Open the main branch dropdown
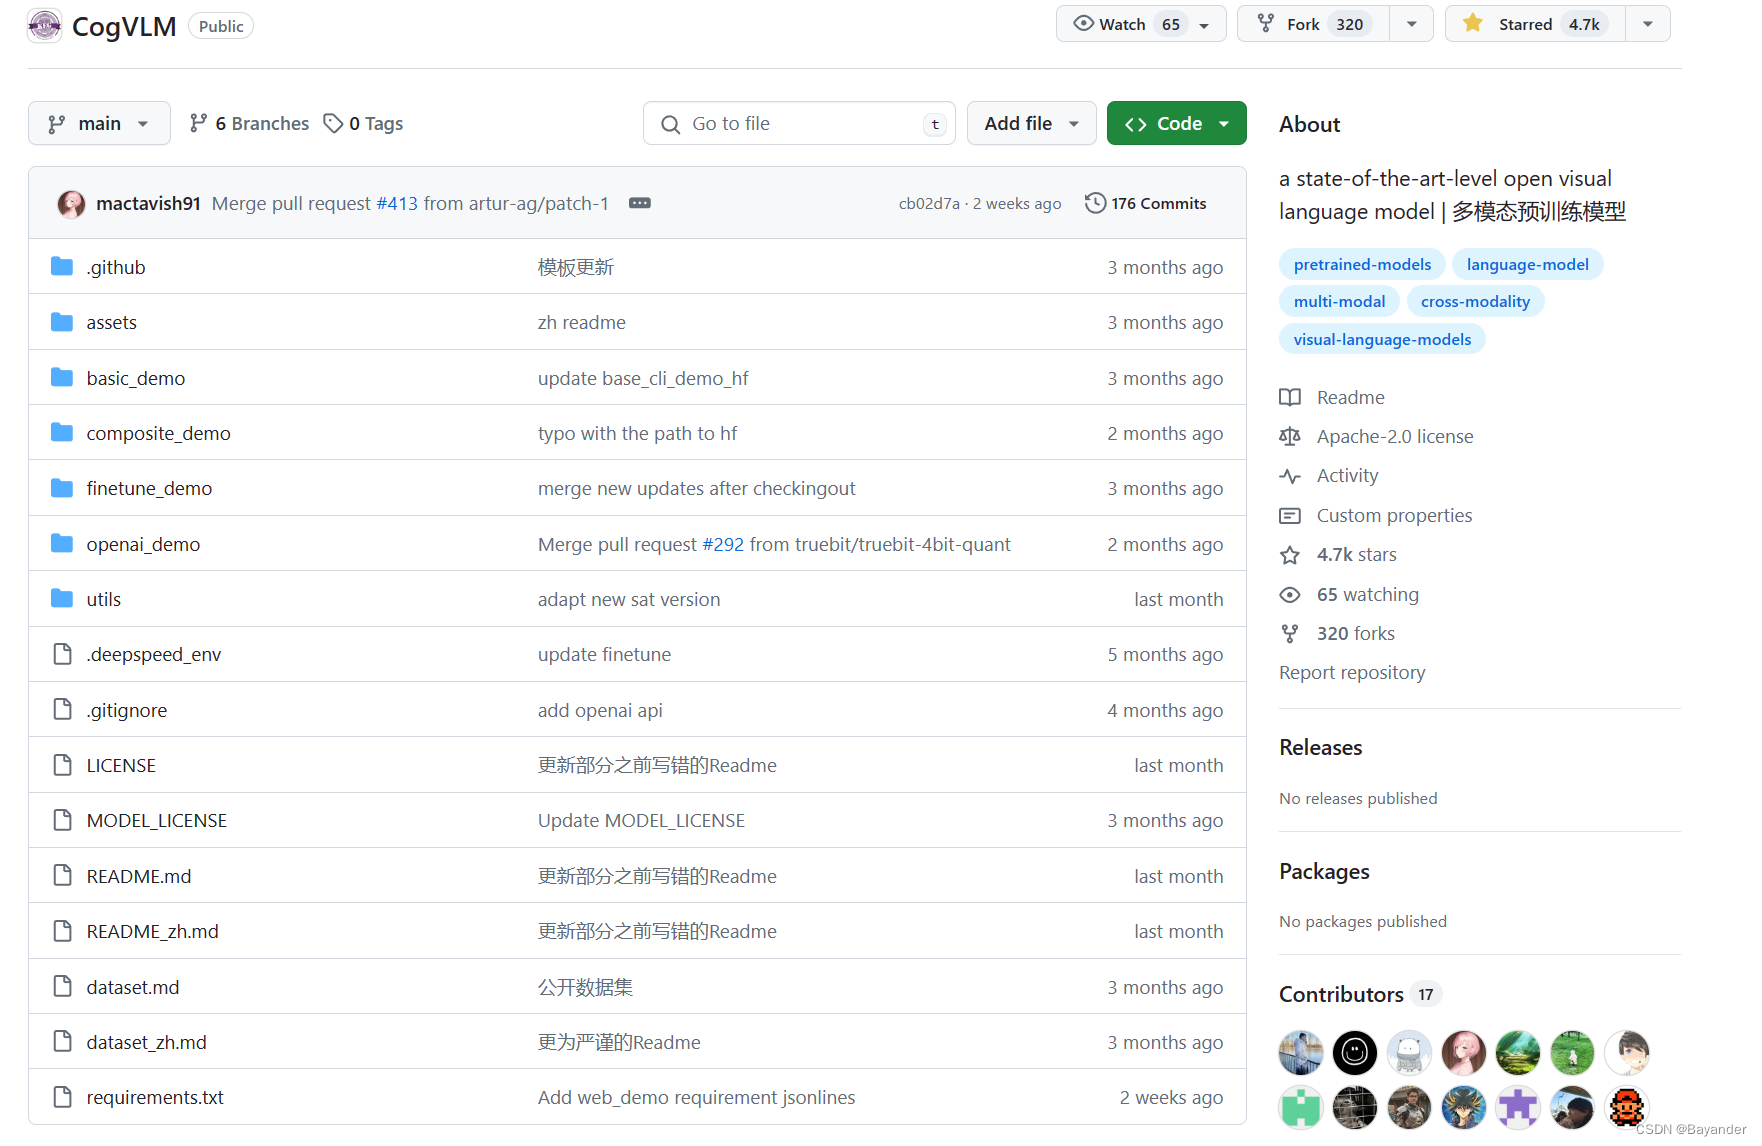Image resolution: width=1762 pixels, height=1146 pixels. tap(99, 123)
